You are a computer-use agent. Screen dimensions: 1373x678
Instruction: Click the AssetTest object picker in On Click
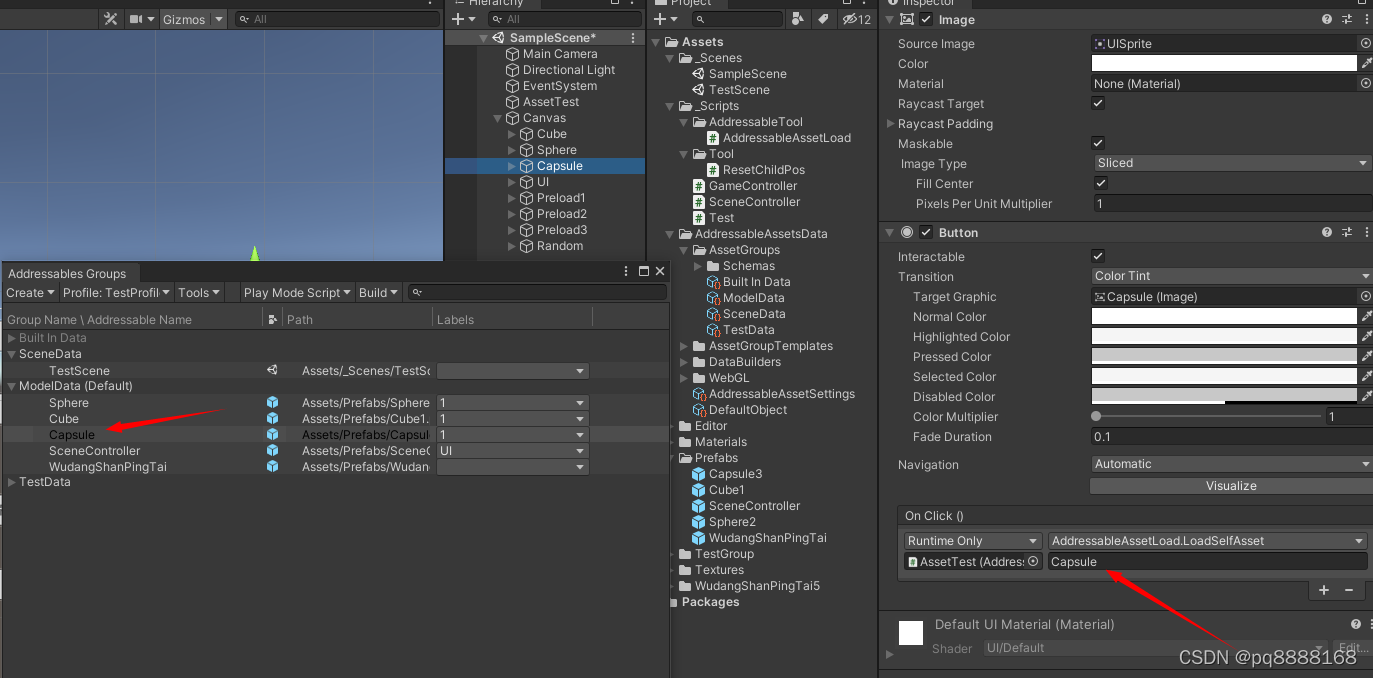(x=1033, y=562)
